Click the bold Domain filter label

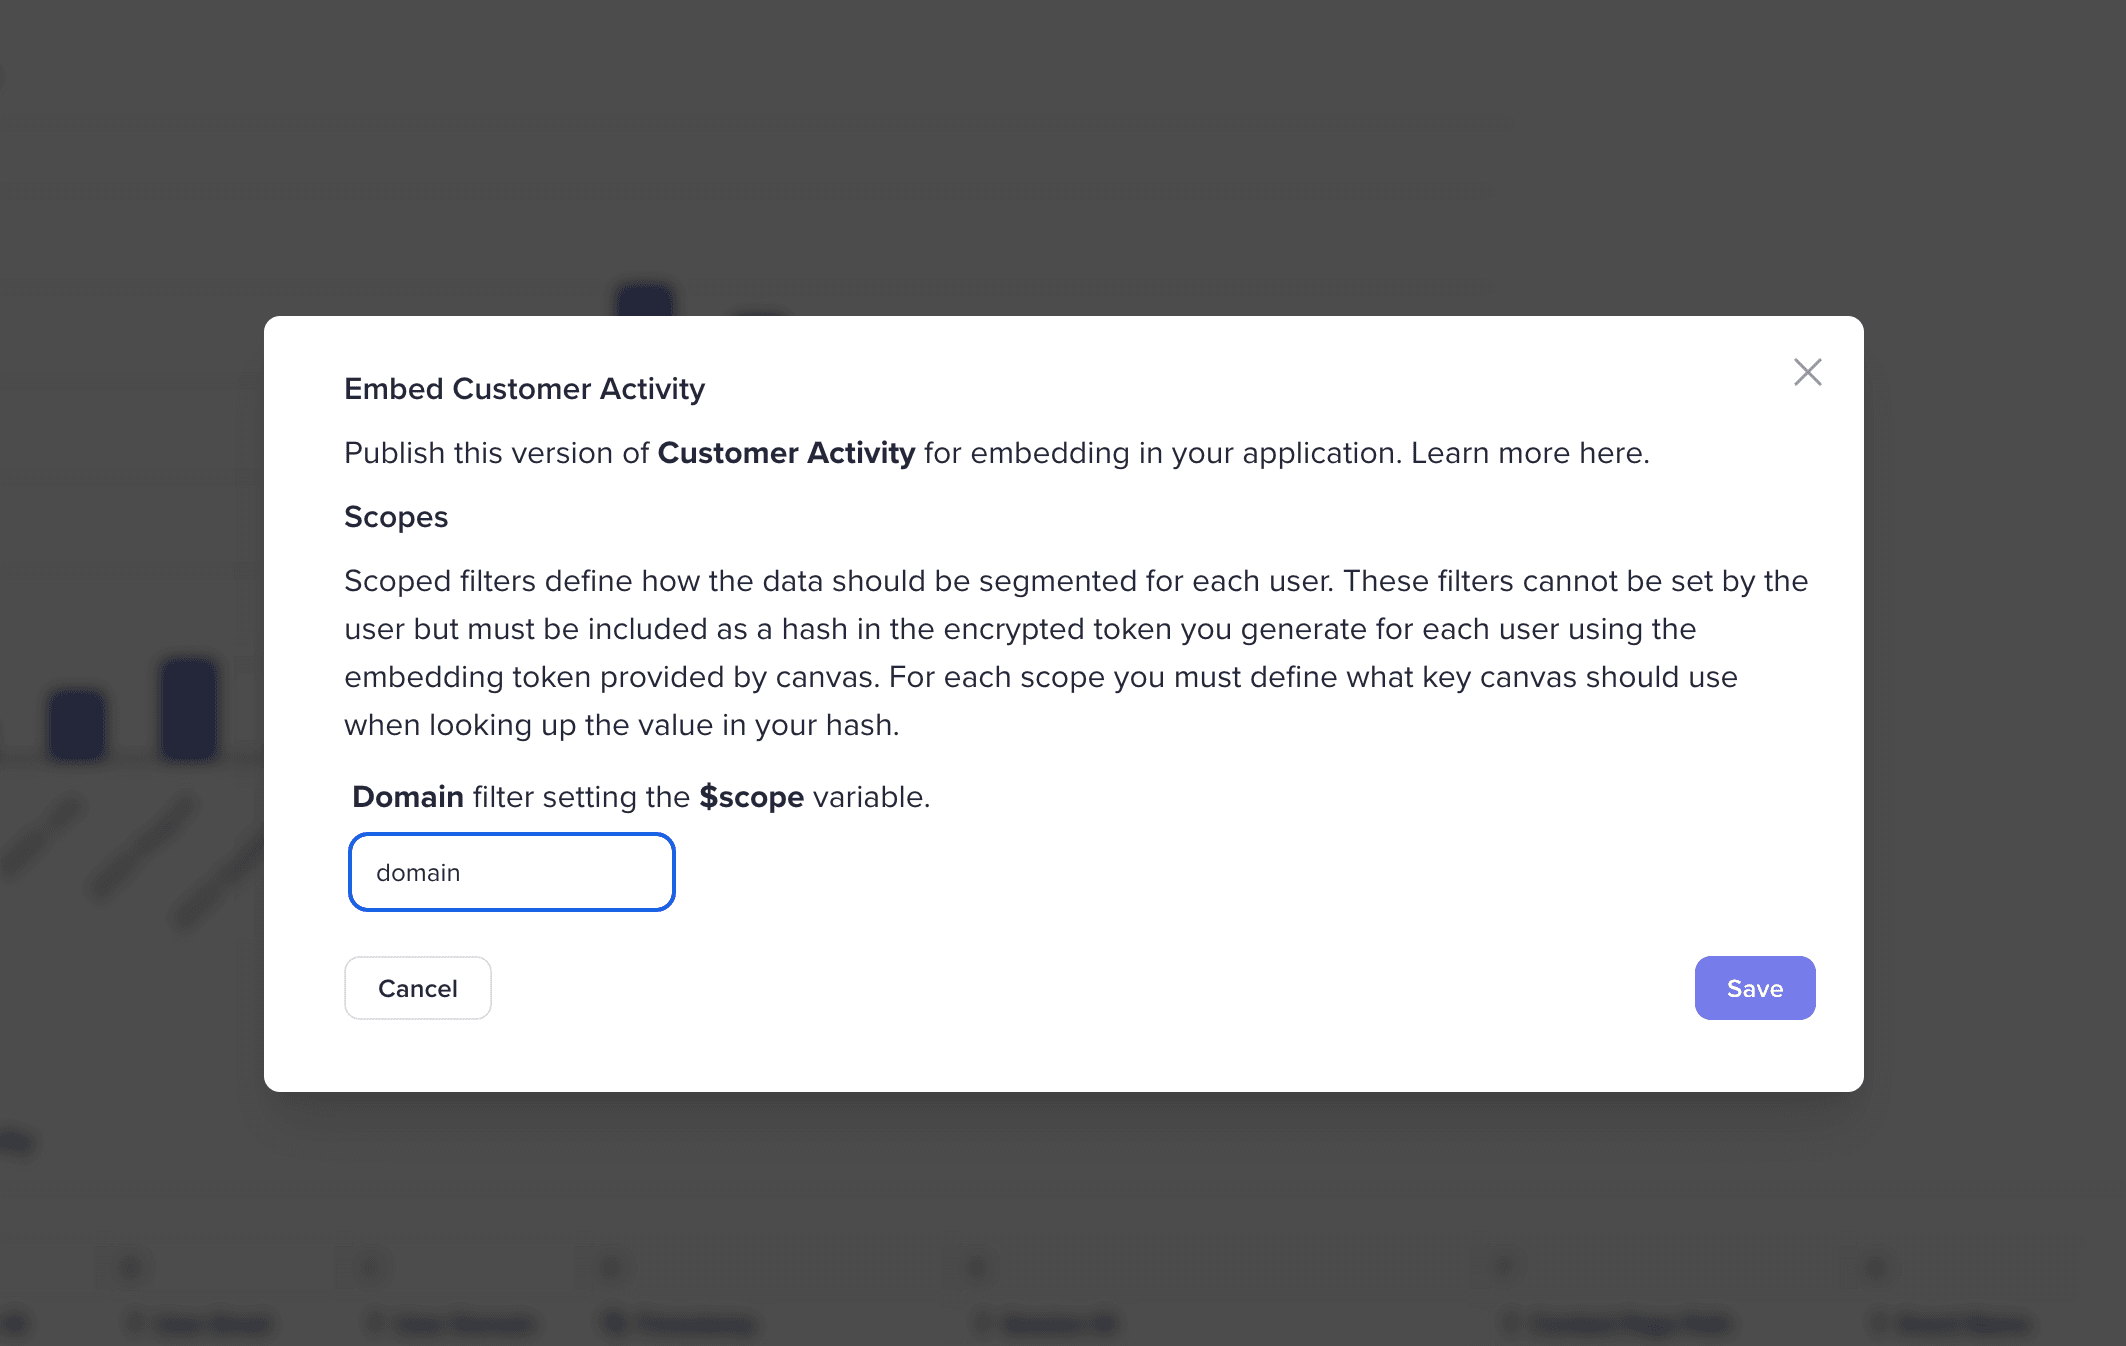click(408, 797)
